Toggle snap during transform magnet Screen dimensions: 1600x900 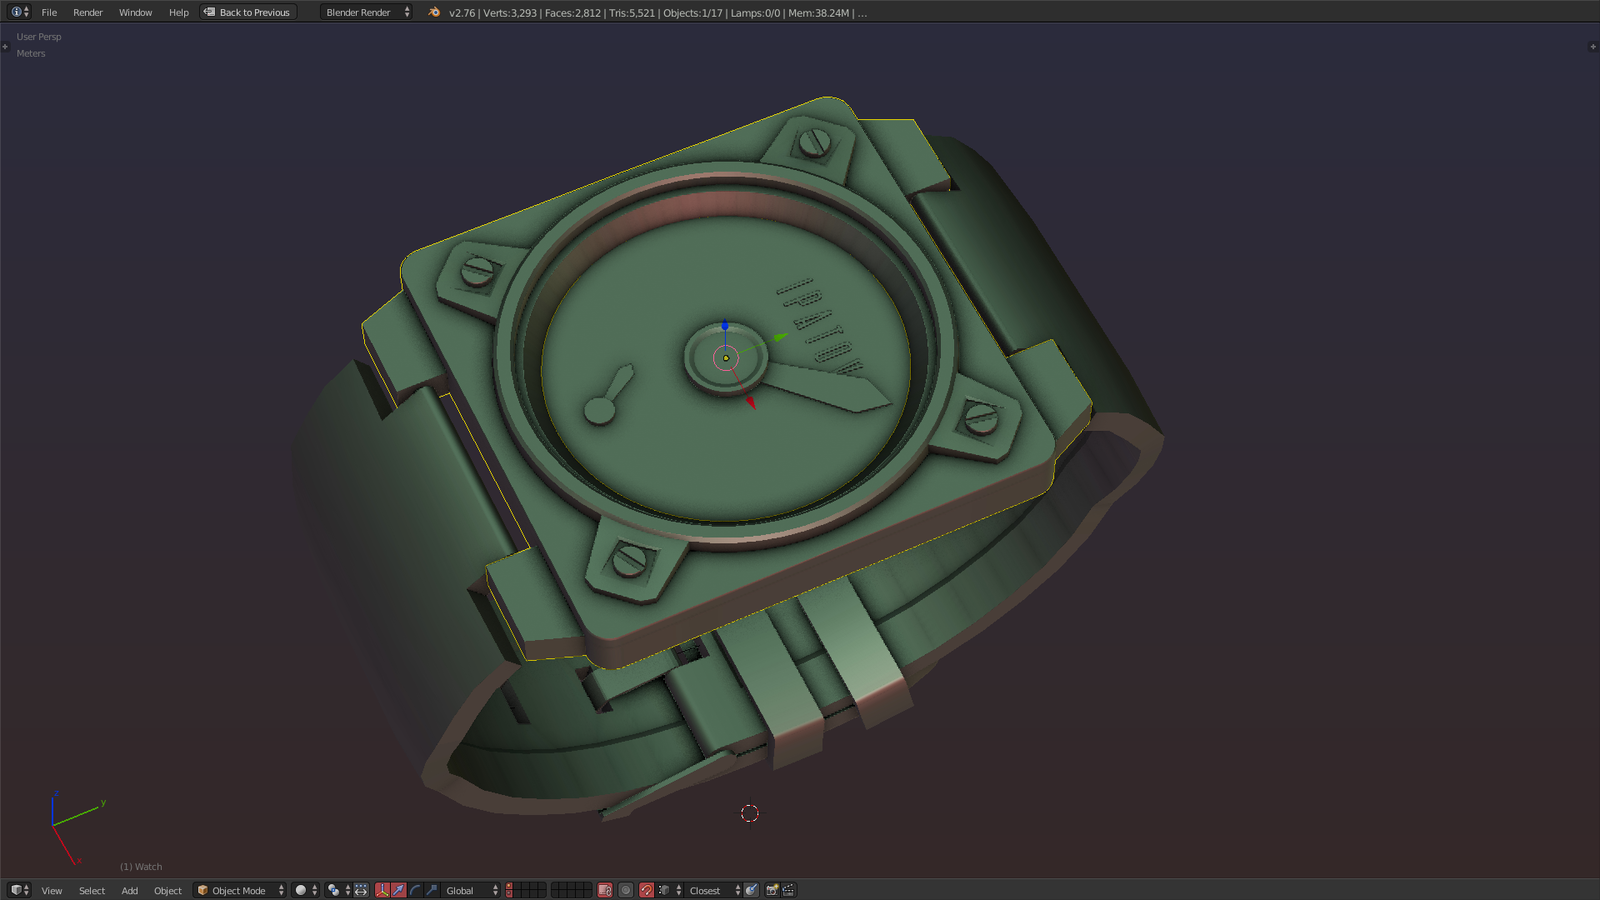[647, 890]
